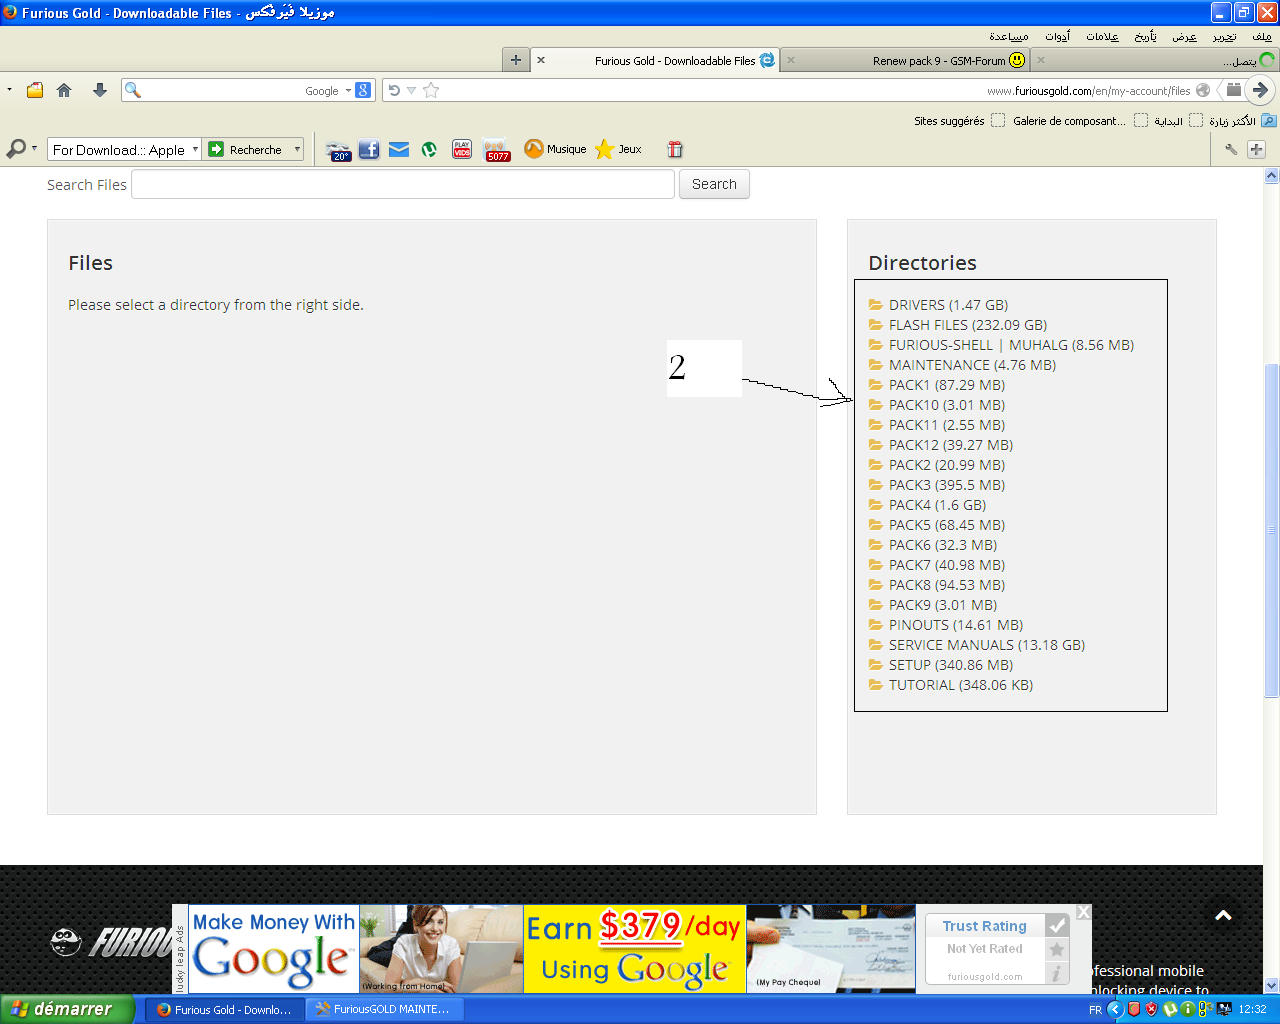Click the toolbar magnifier search icon
This screenshot has height=1024, width=1280.
point(16,149)
